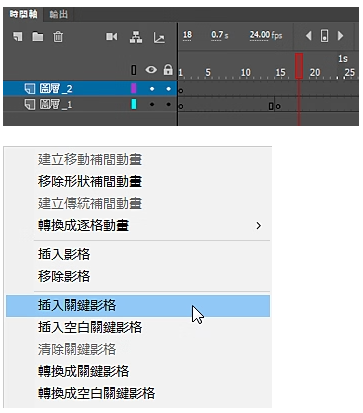Click the red playhead marker
The height and width of the screenshot is (413, 363).
299,66
